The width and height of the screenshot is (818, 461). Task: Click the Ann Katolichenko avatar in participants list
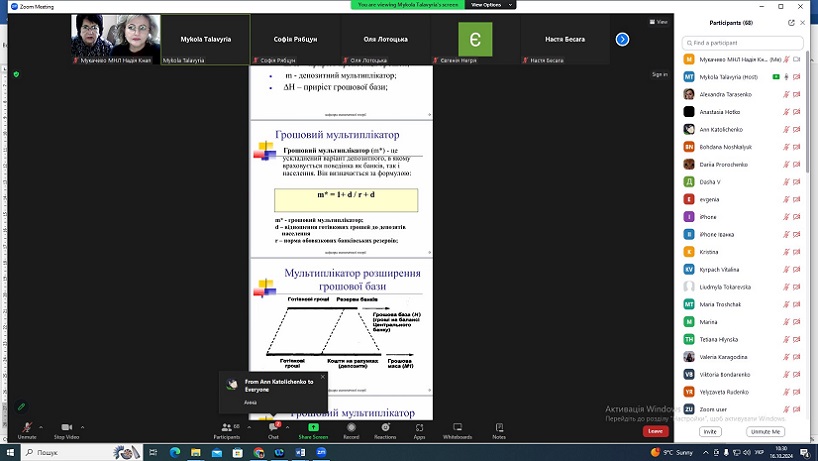coord(689,129)
